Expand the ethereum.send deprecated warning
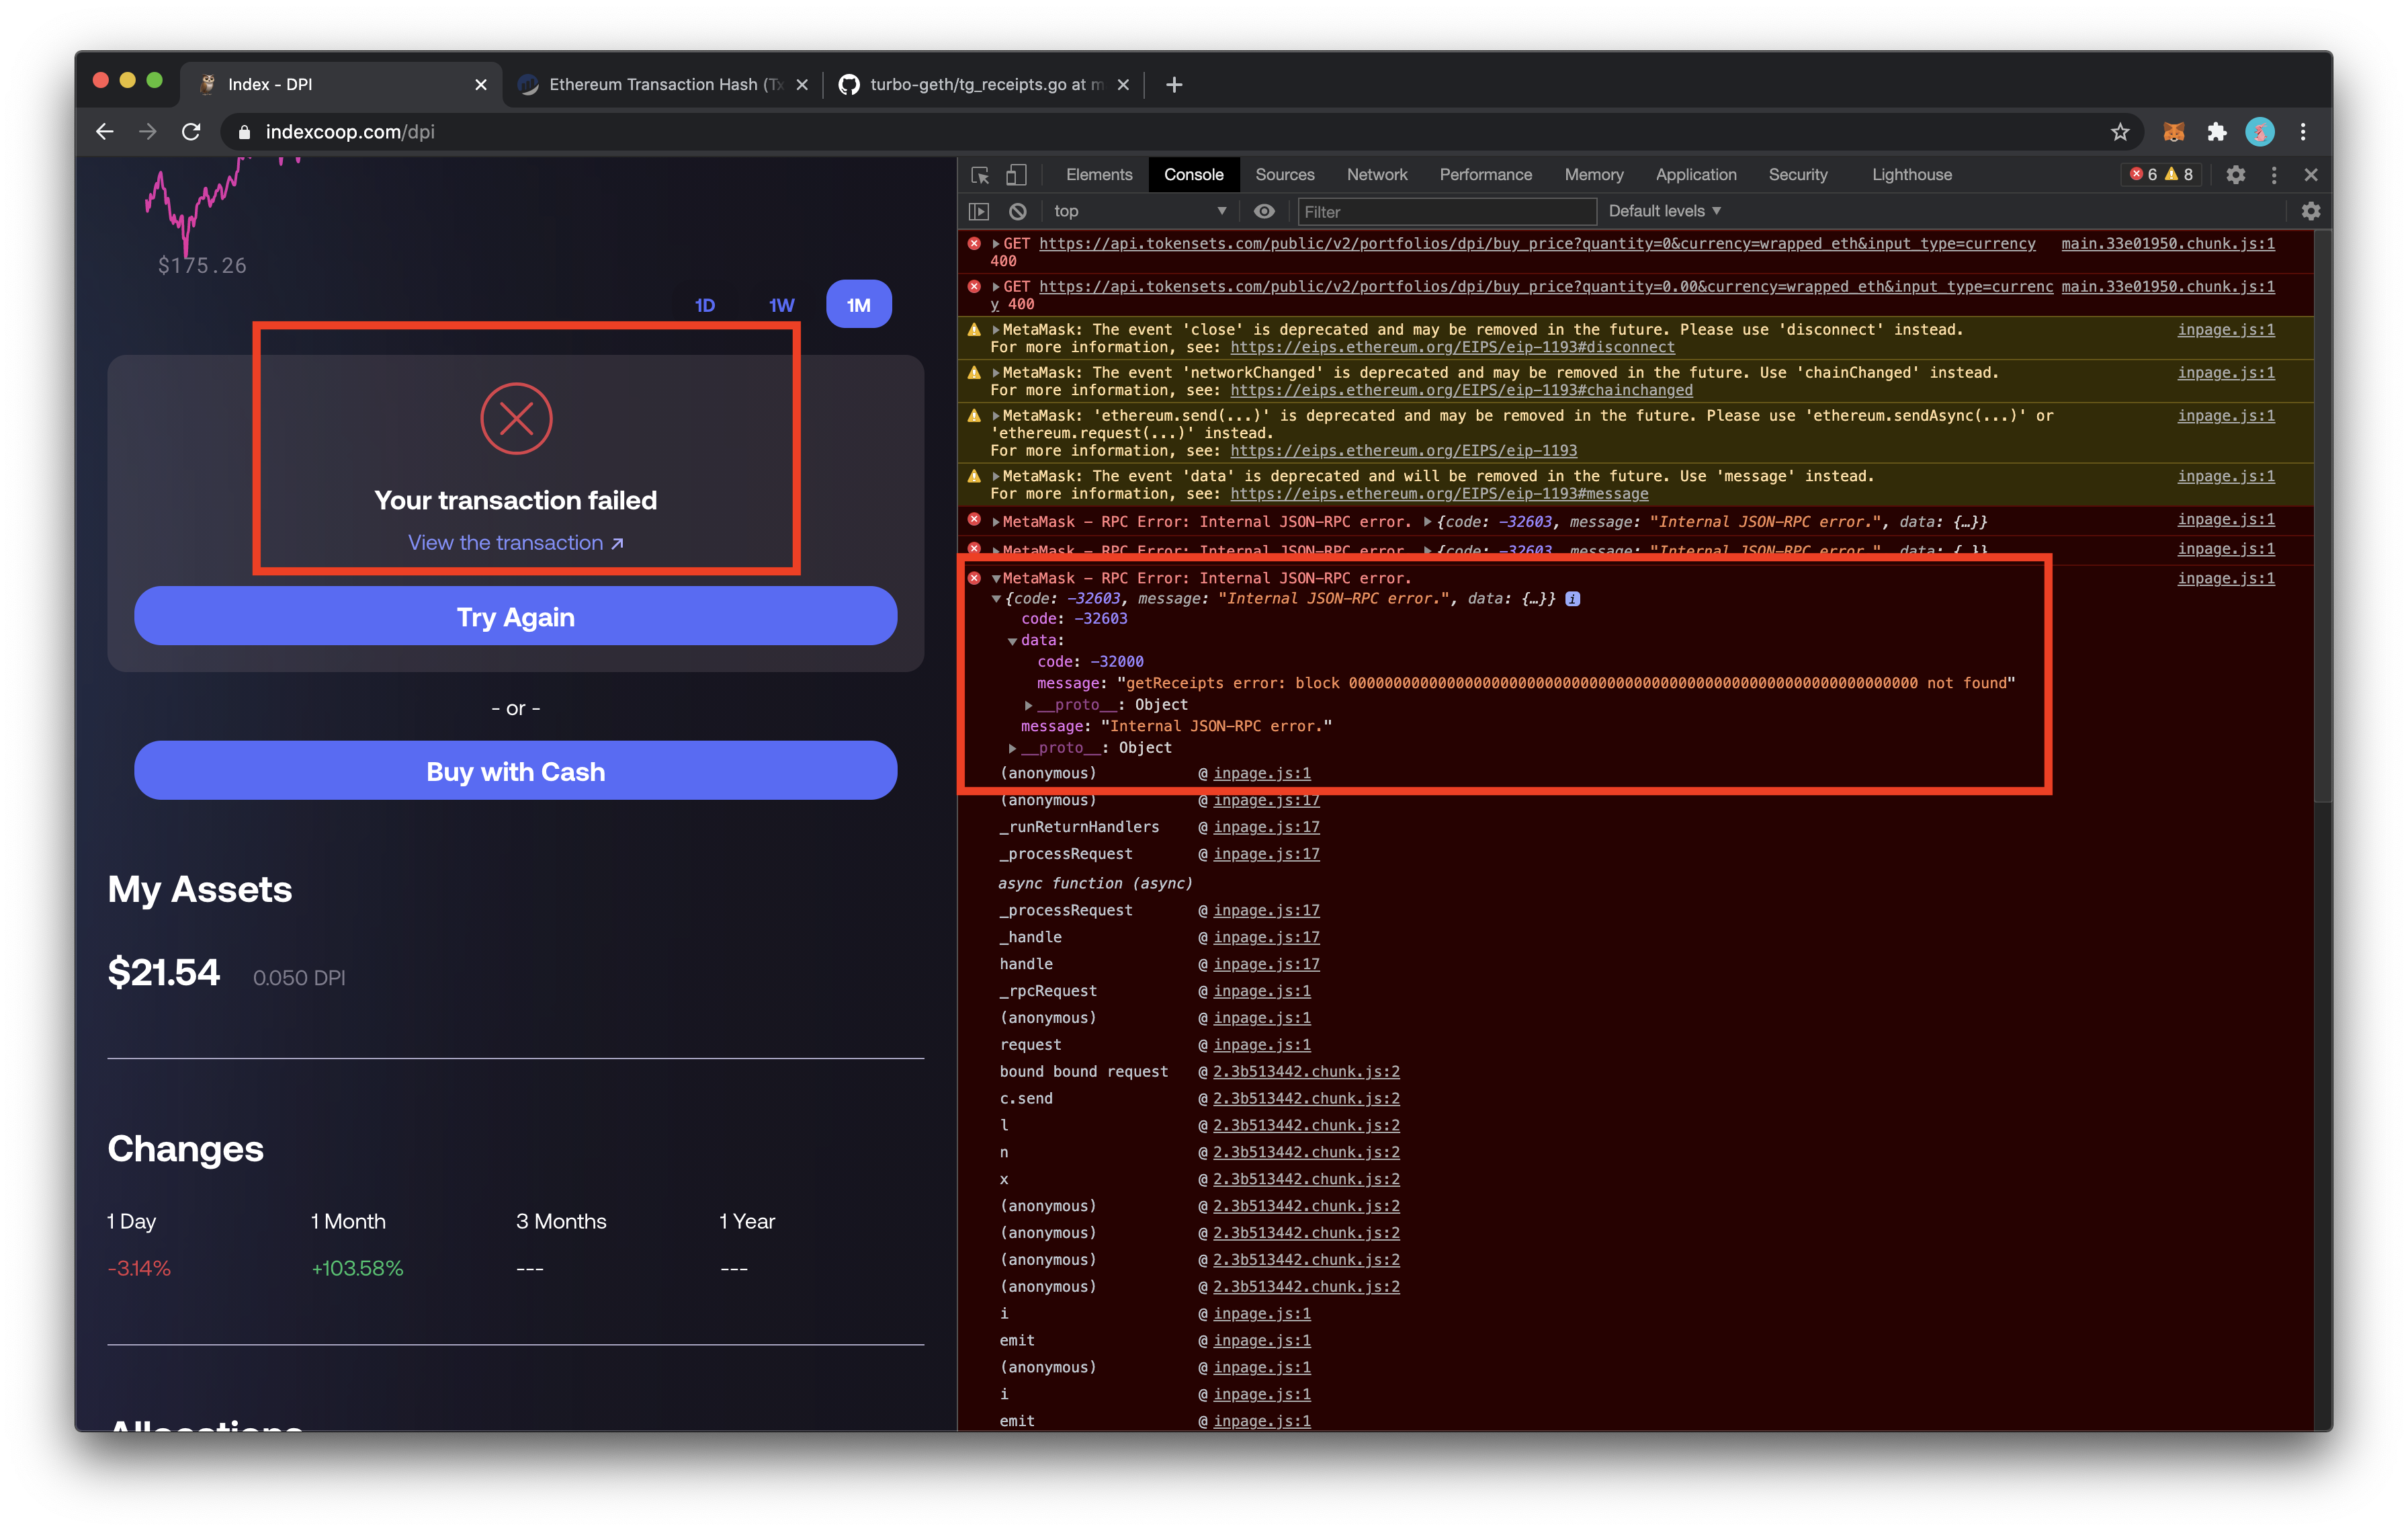This screenshot has width=2408, height=1531. (x=996, y=416)
